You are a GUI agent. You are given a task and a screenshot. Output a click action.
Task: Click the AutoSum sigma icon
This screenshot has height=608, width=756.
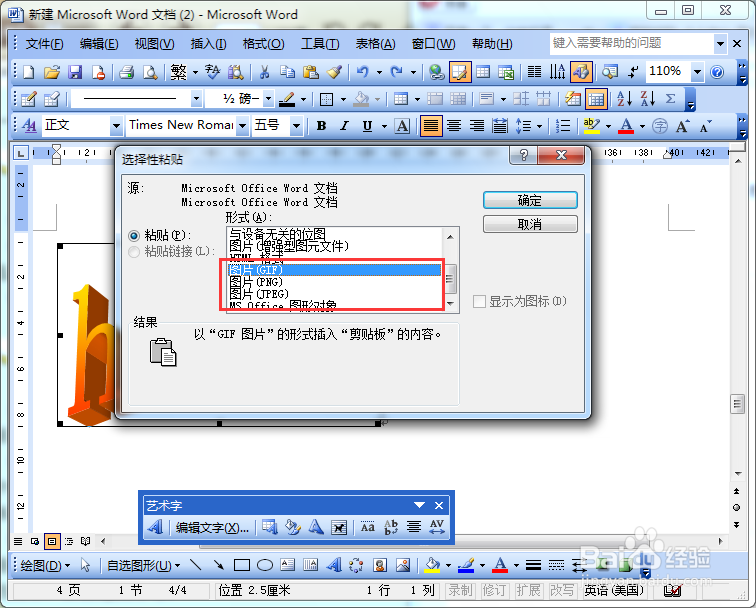[671, 99]
